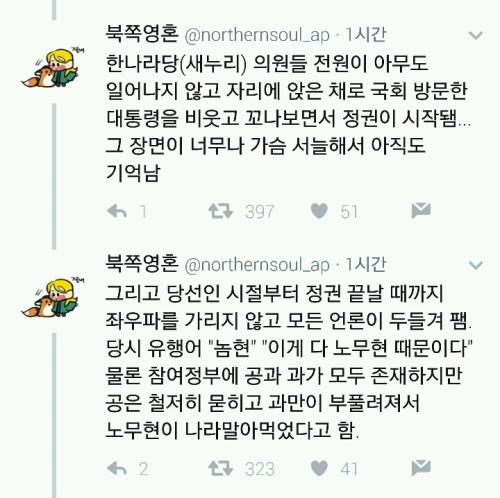Open @northernsoul_ap handle on first tweet
Image resolution: width=500 pixels, height=498 pixels.
pos(257,35)
